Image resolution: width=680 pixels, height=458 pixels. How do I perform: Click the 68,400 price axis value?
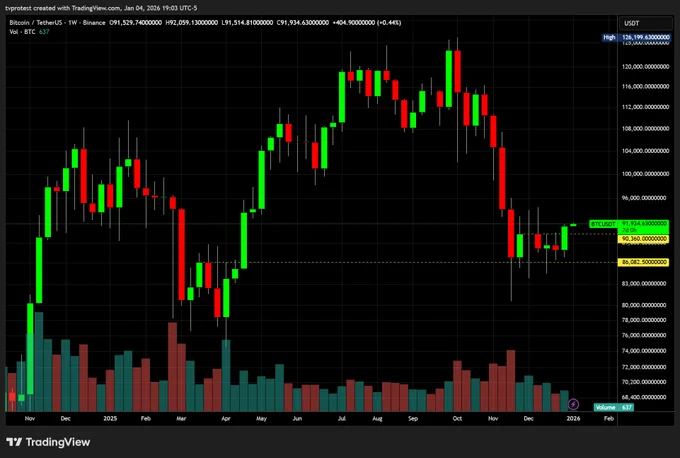tap(645, 397)
